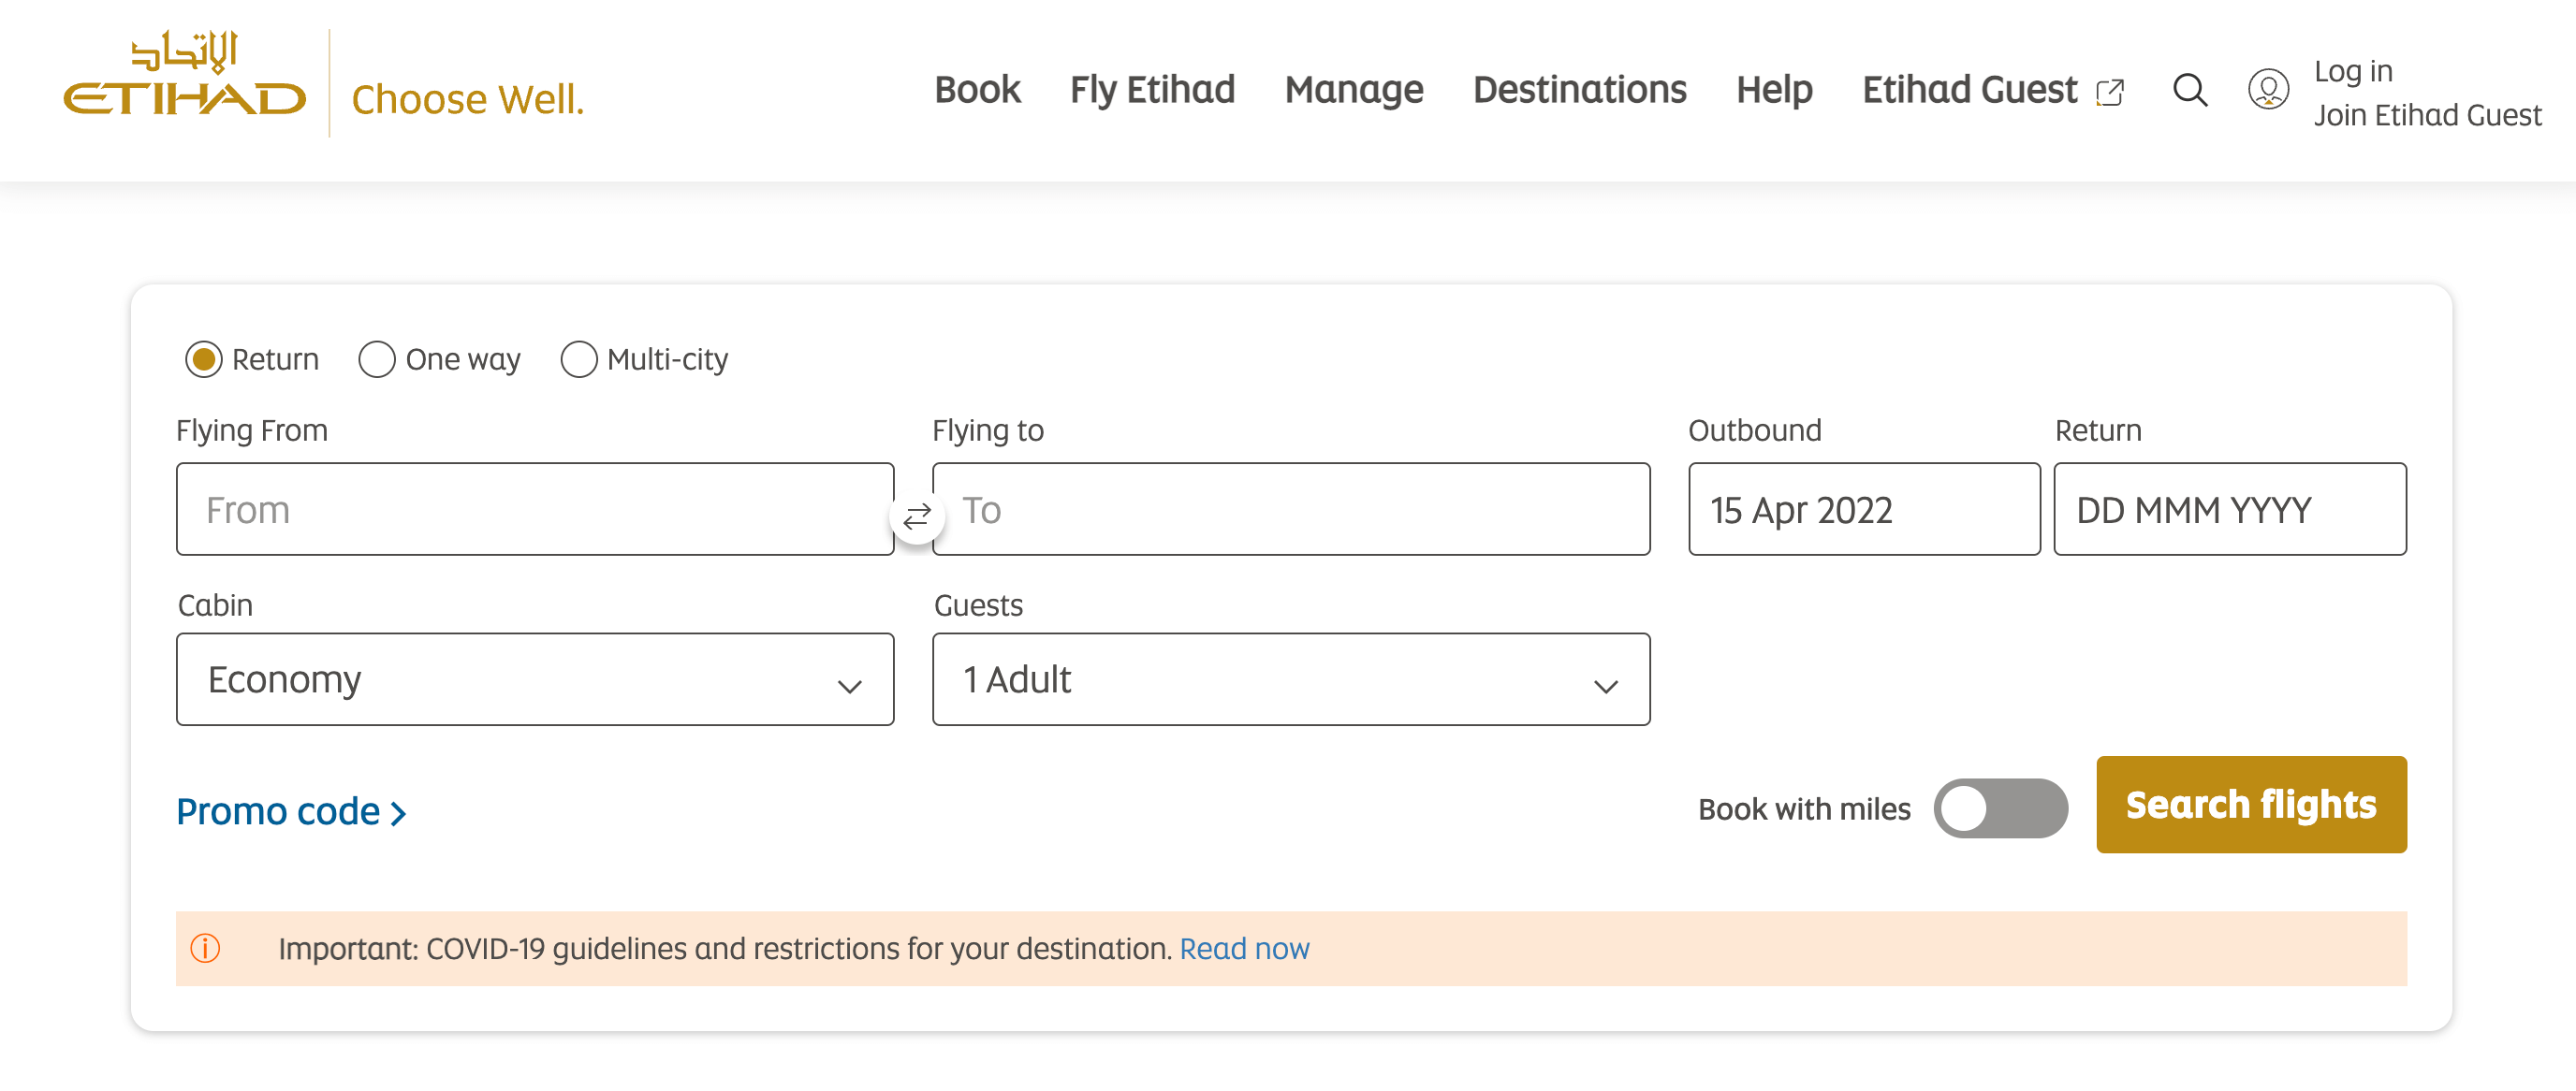Choose the Multi-city radio option
Image resolution: width=2576 pixels, height=1091 pixels.
coord(578,359)
